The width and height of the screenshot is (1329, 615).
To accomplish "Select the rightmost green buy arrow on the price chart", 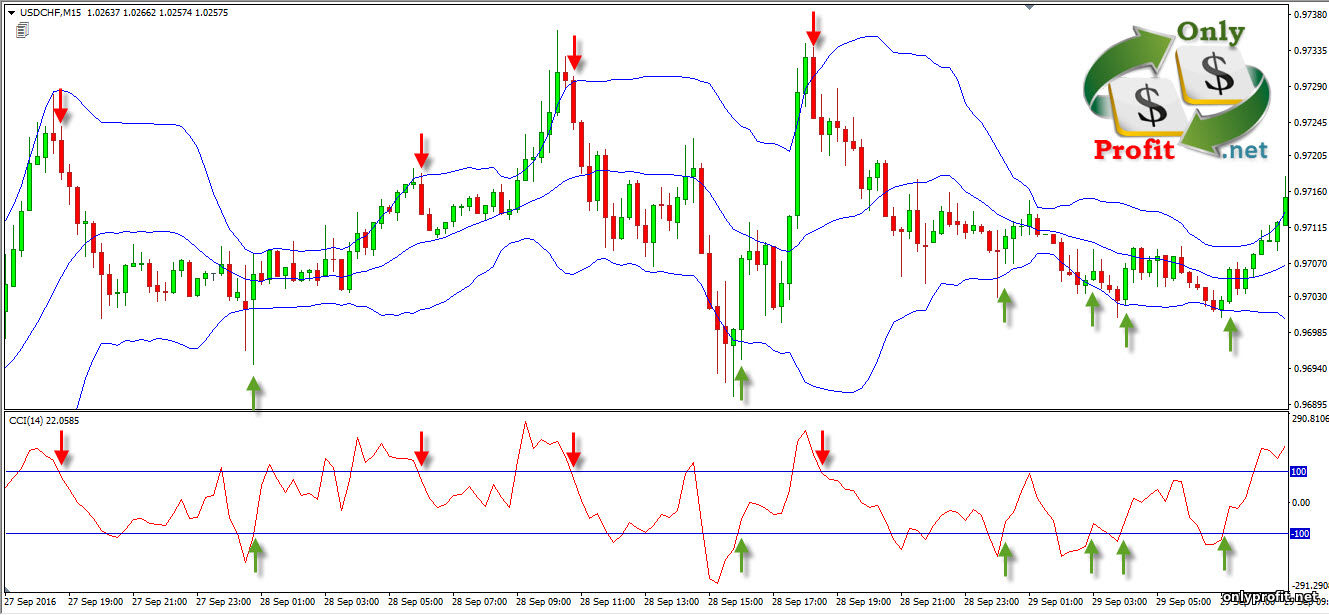I will (x=1231, y=335).
